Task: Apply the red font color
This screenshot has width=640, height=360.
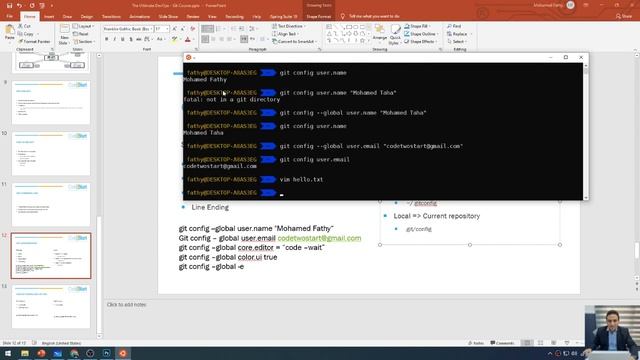Action: pos(188,40)
